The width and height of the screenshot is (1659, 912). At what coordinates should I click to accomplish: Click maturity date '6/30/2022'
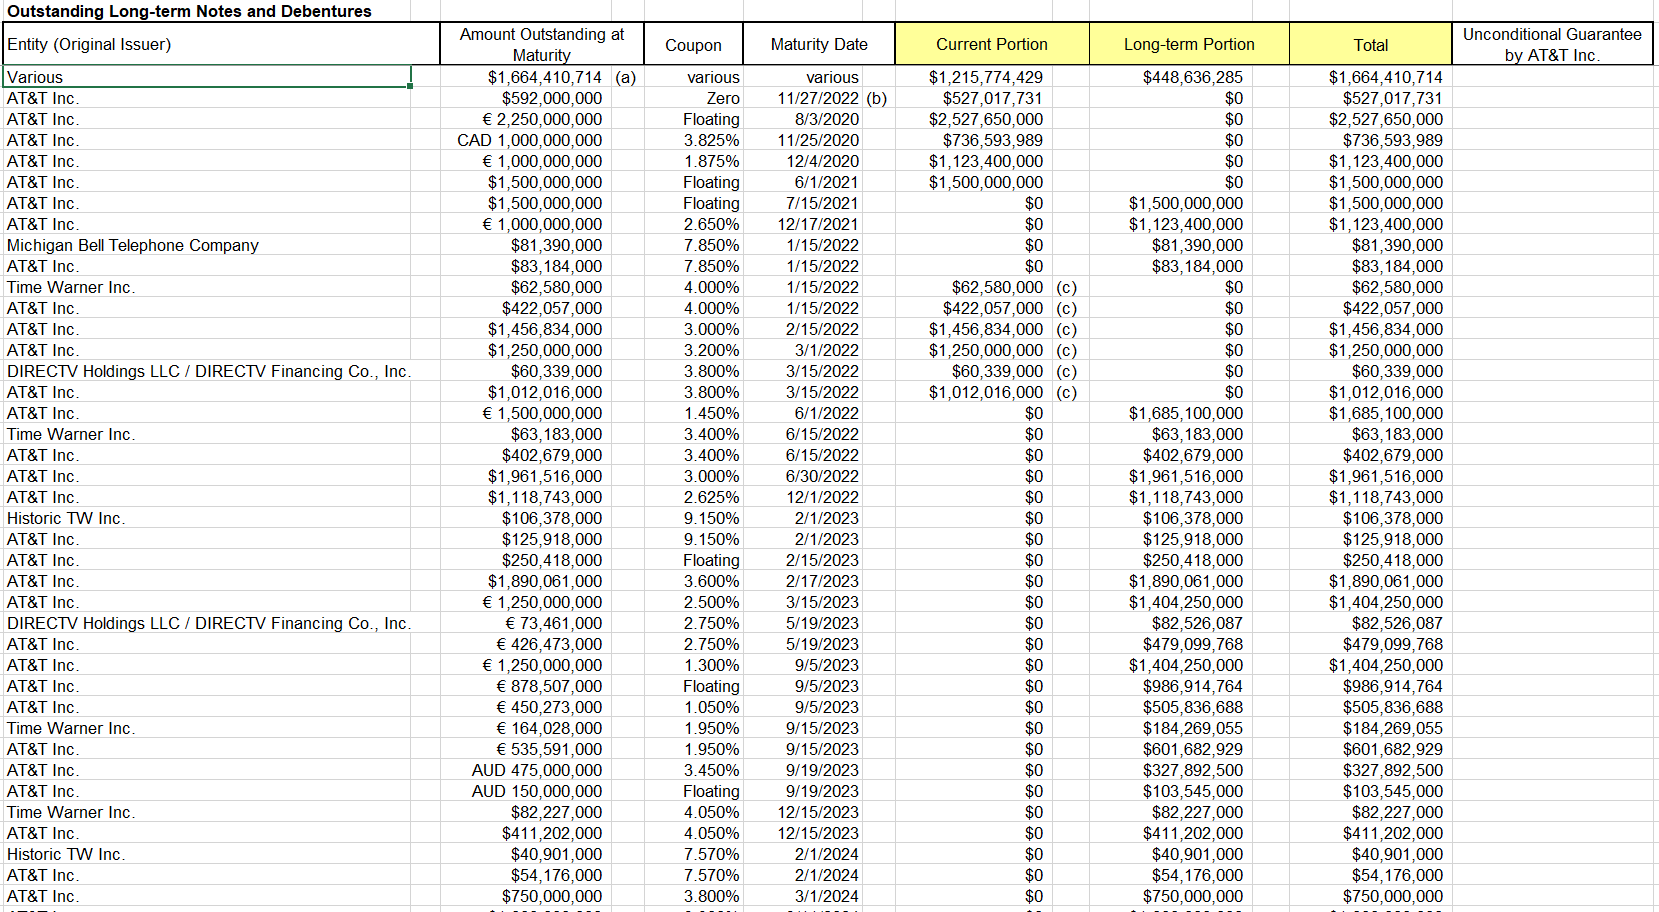(803, 476)
